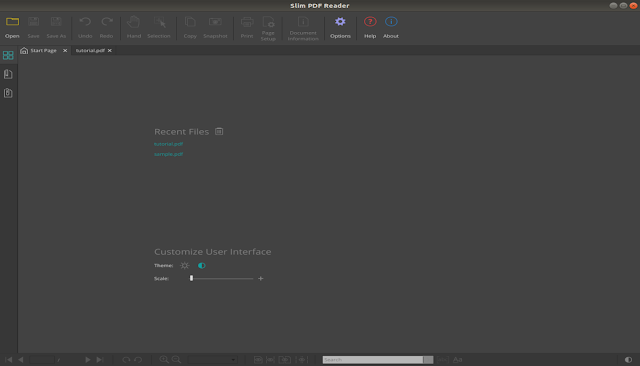Viewport: 640px width, 366px height.
Task: Open the About info icon
Action: click(x=391, y=22)
